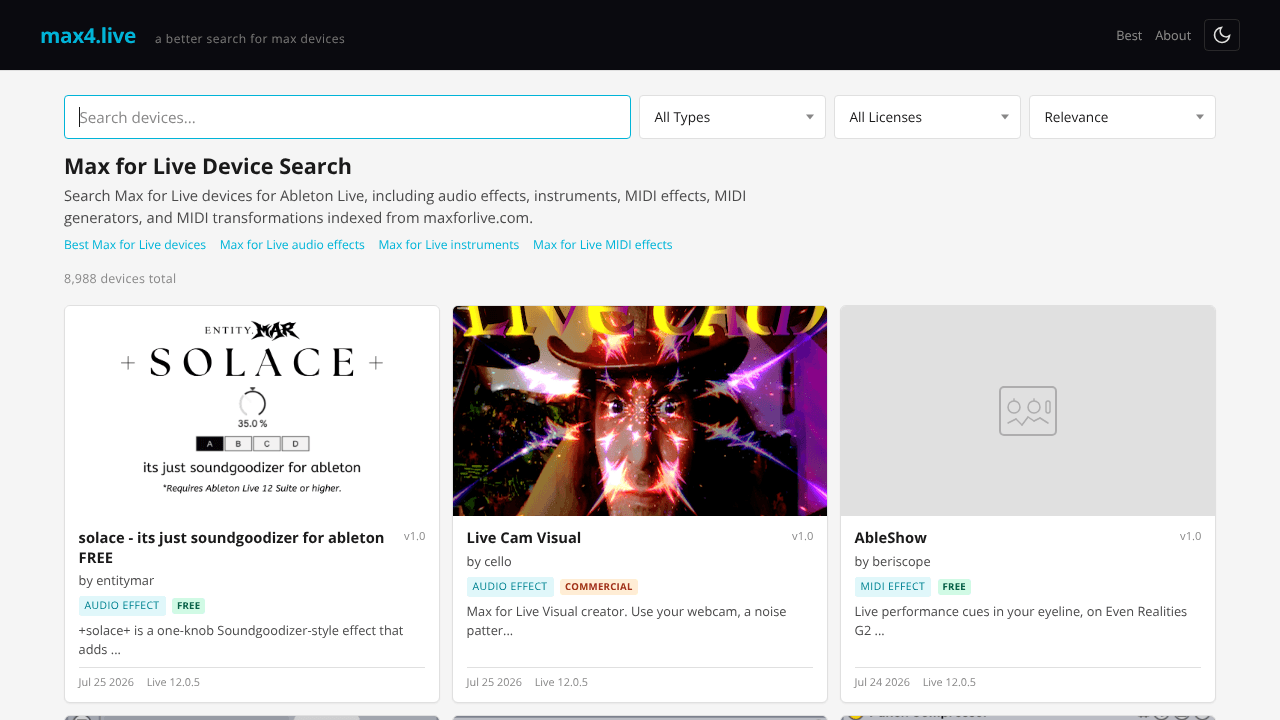Click the AbleShow description text
Screen dimensions: 1280x720
click(x=1020, y=621)
